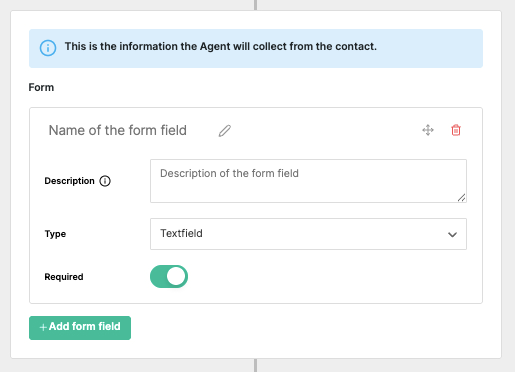Viewport: 515px width, 372px height.
Task: Click the Agent information banner message
Action: pos(221,46)
